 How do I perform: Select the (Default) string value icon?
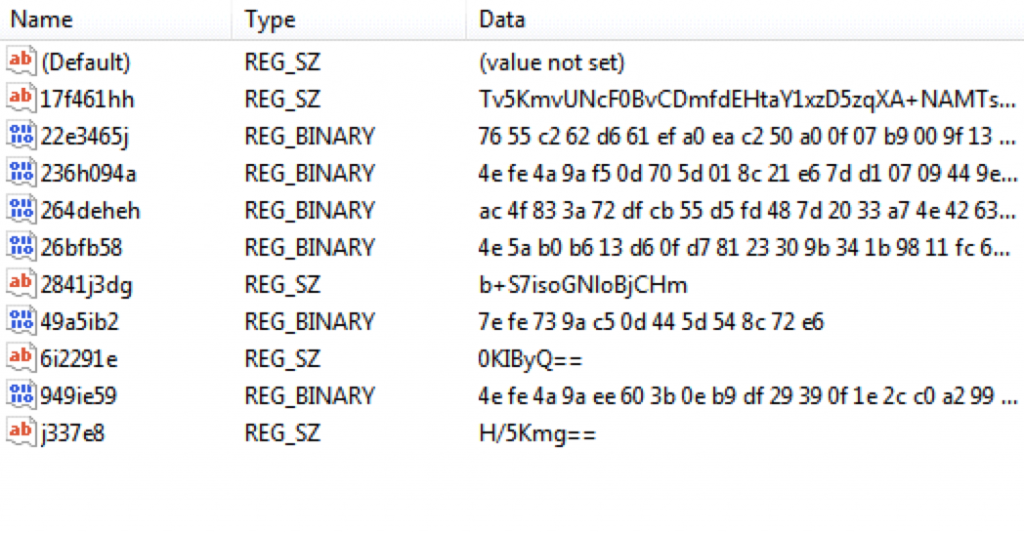[20, 61]
